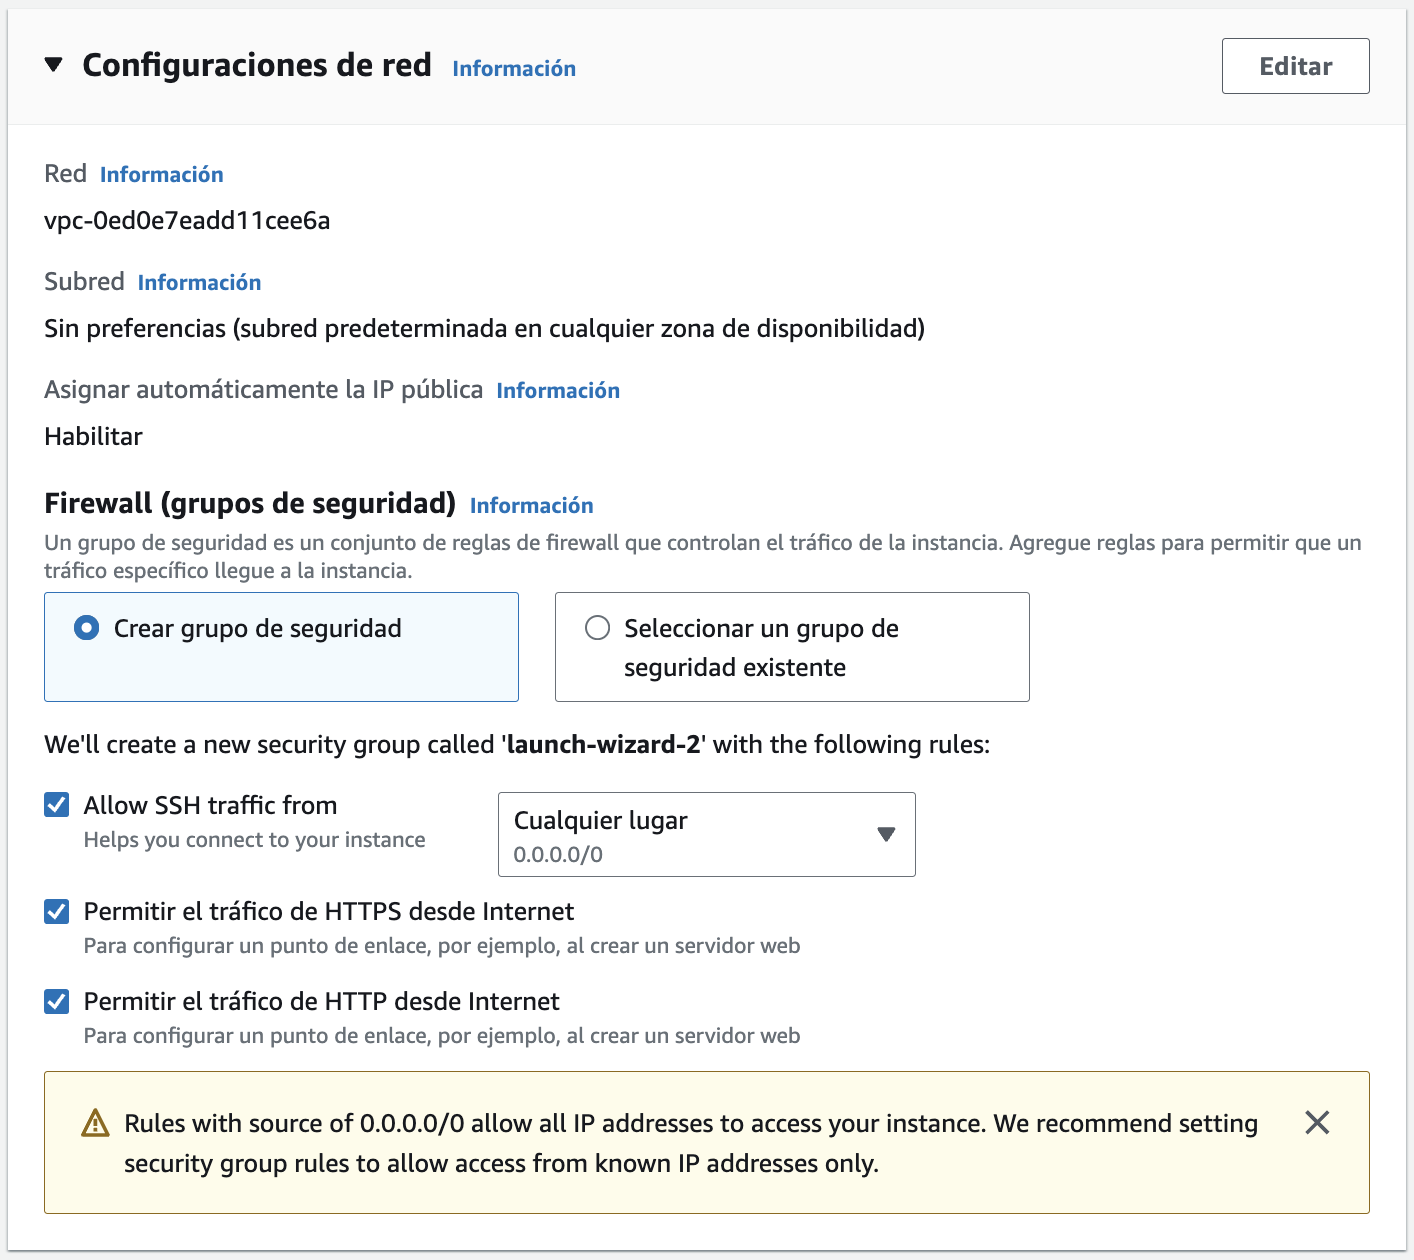Open Información link beside Red
The height and width of the screenshot is (1260, 1414).
click(162, 174)
